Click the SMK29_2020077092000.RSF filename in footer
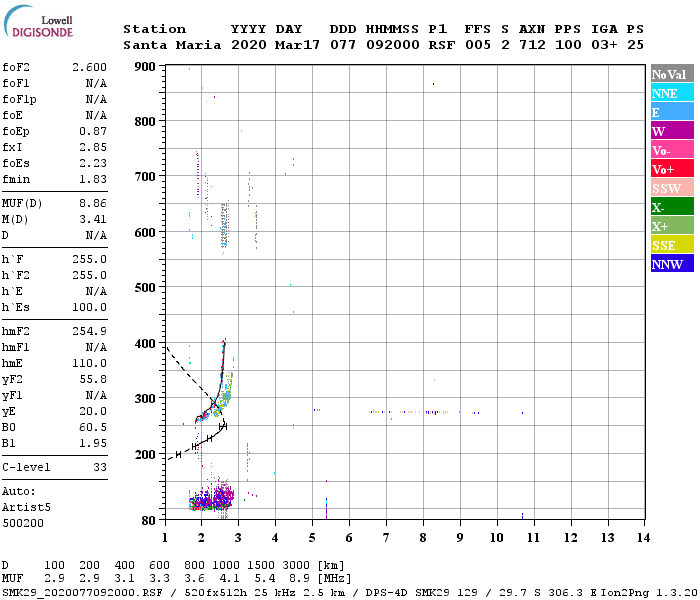The image size is (700, 600). (x=82, y=593)
